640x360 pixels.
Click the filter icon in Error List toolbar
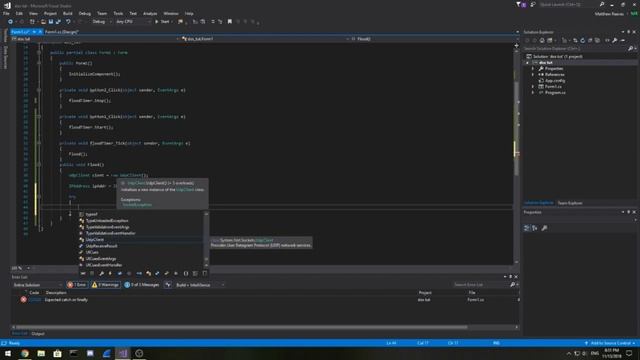(168, 285)
